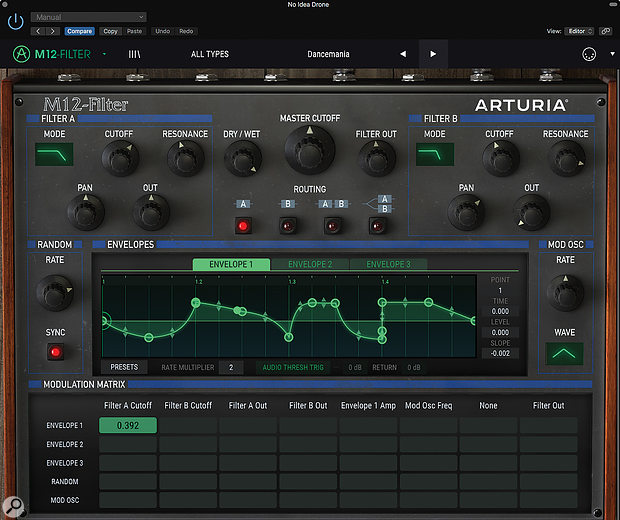Enable series A to B routing button
Screen dimensions: 620x520
333,226
